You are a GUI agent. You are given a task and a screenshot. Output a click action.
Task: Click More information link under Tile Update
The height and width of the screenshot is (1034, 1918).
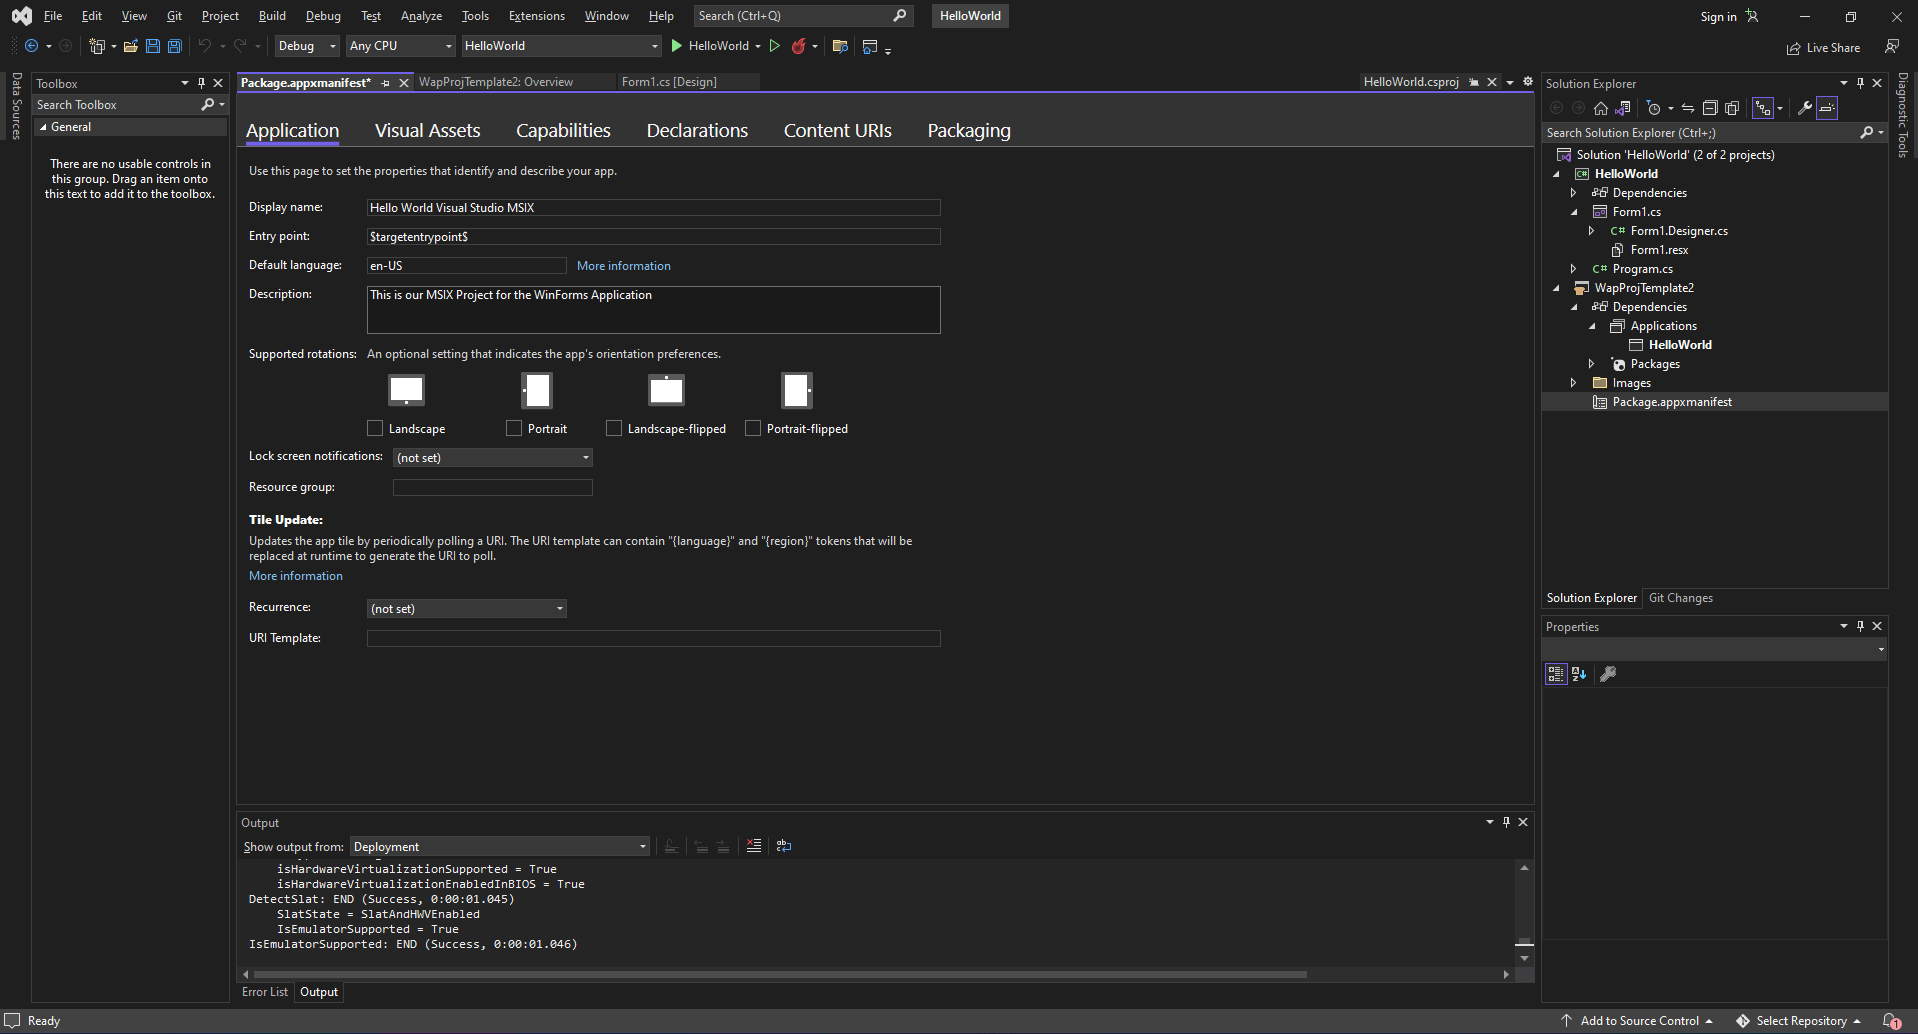point(296,576)
